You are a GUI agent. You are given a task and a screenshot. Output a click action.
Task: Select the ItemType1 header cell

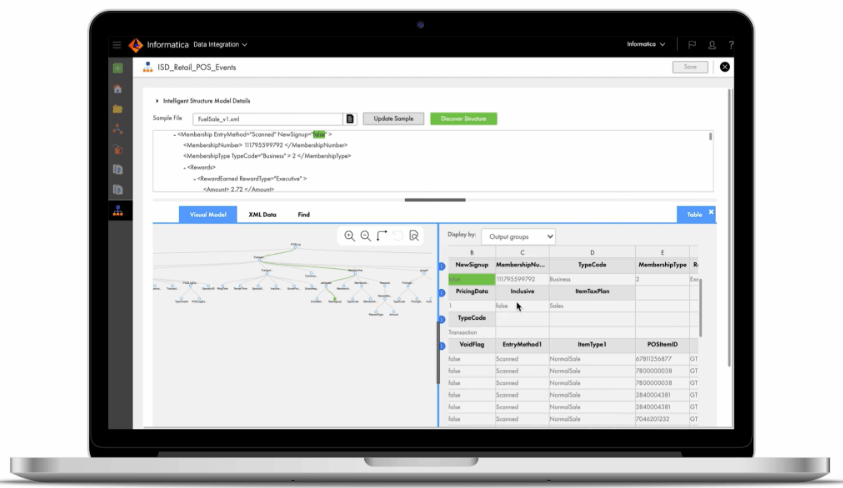click(x=592, y=345)
